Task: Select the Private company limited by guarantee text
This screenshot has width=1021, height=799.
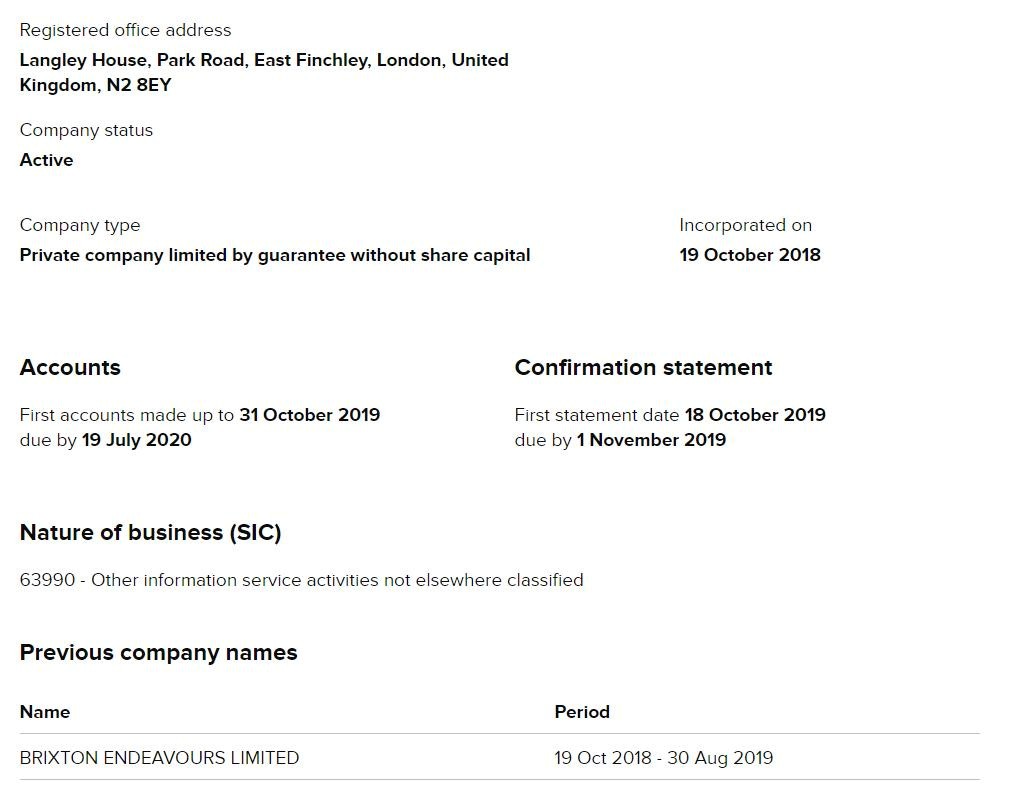Action: click(x=275, y=255)
